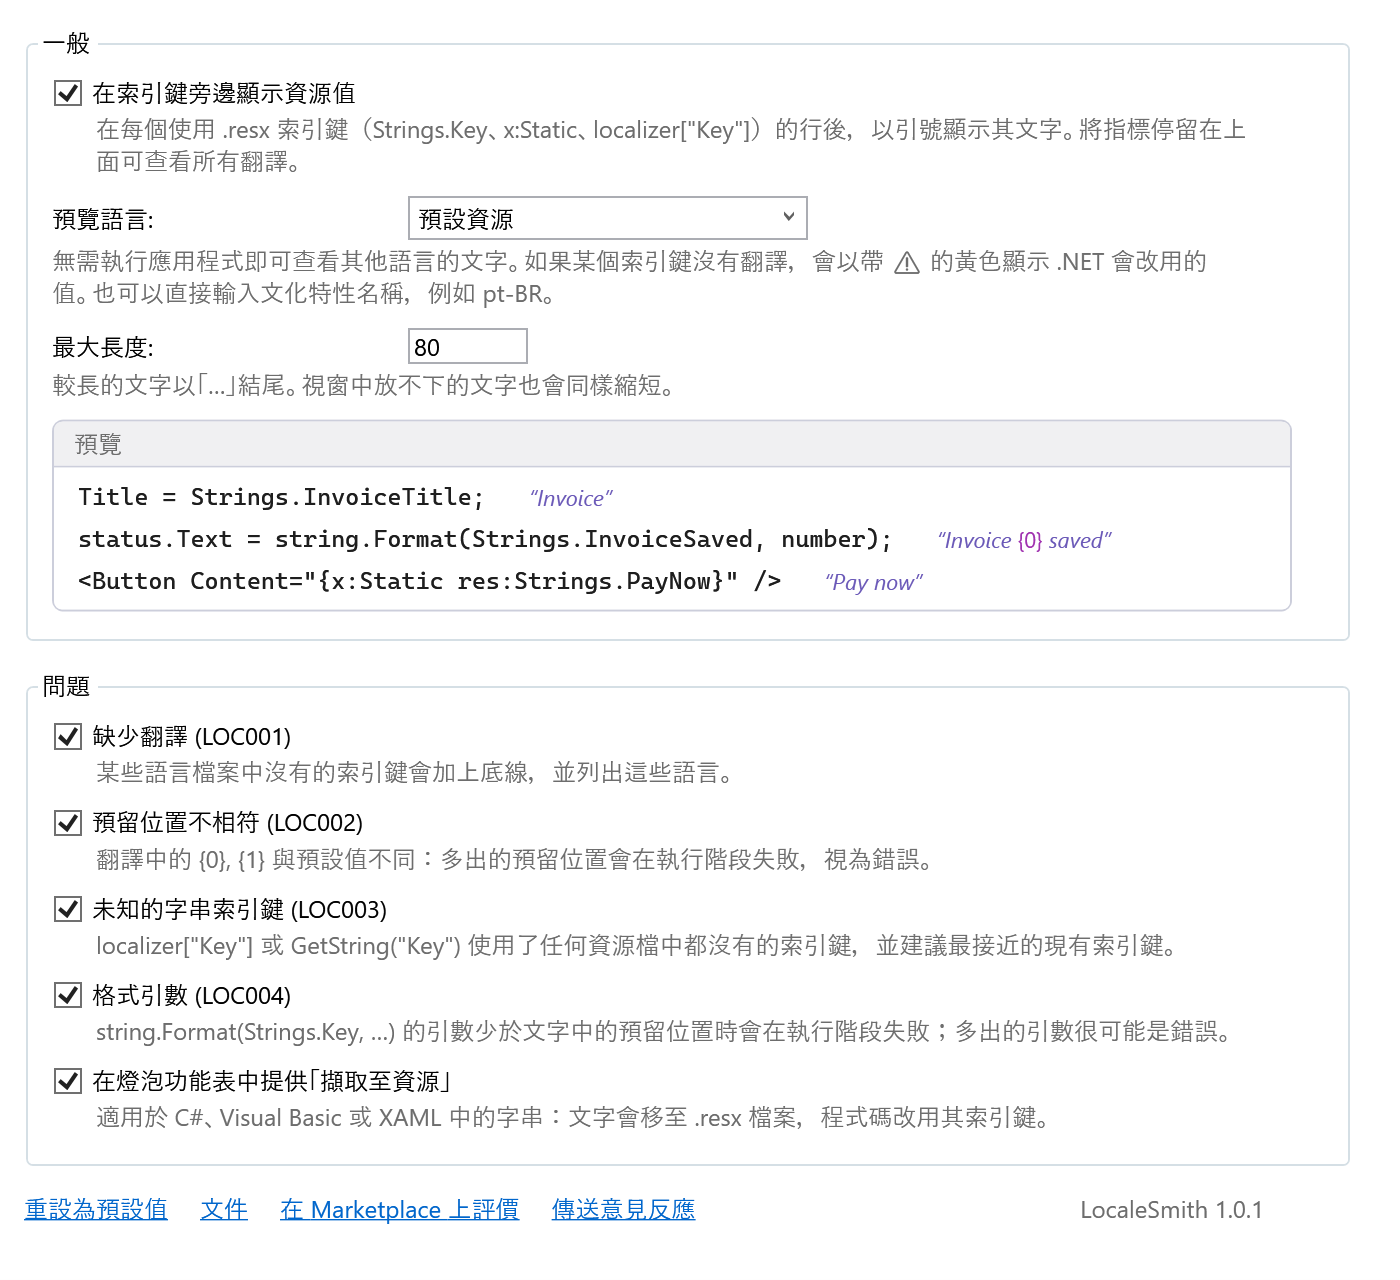This screenshot has height=1280, width=1400.
Task: Click 在 Marketplace 上評價 link
Action: click(x=399, y=1209)
